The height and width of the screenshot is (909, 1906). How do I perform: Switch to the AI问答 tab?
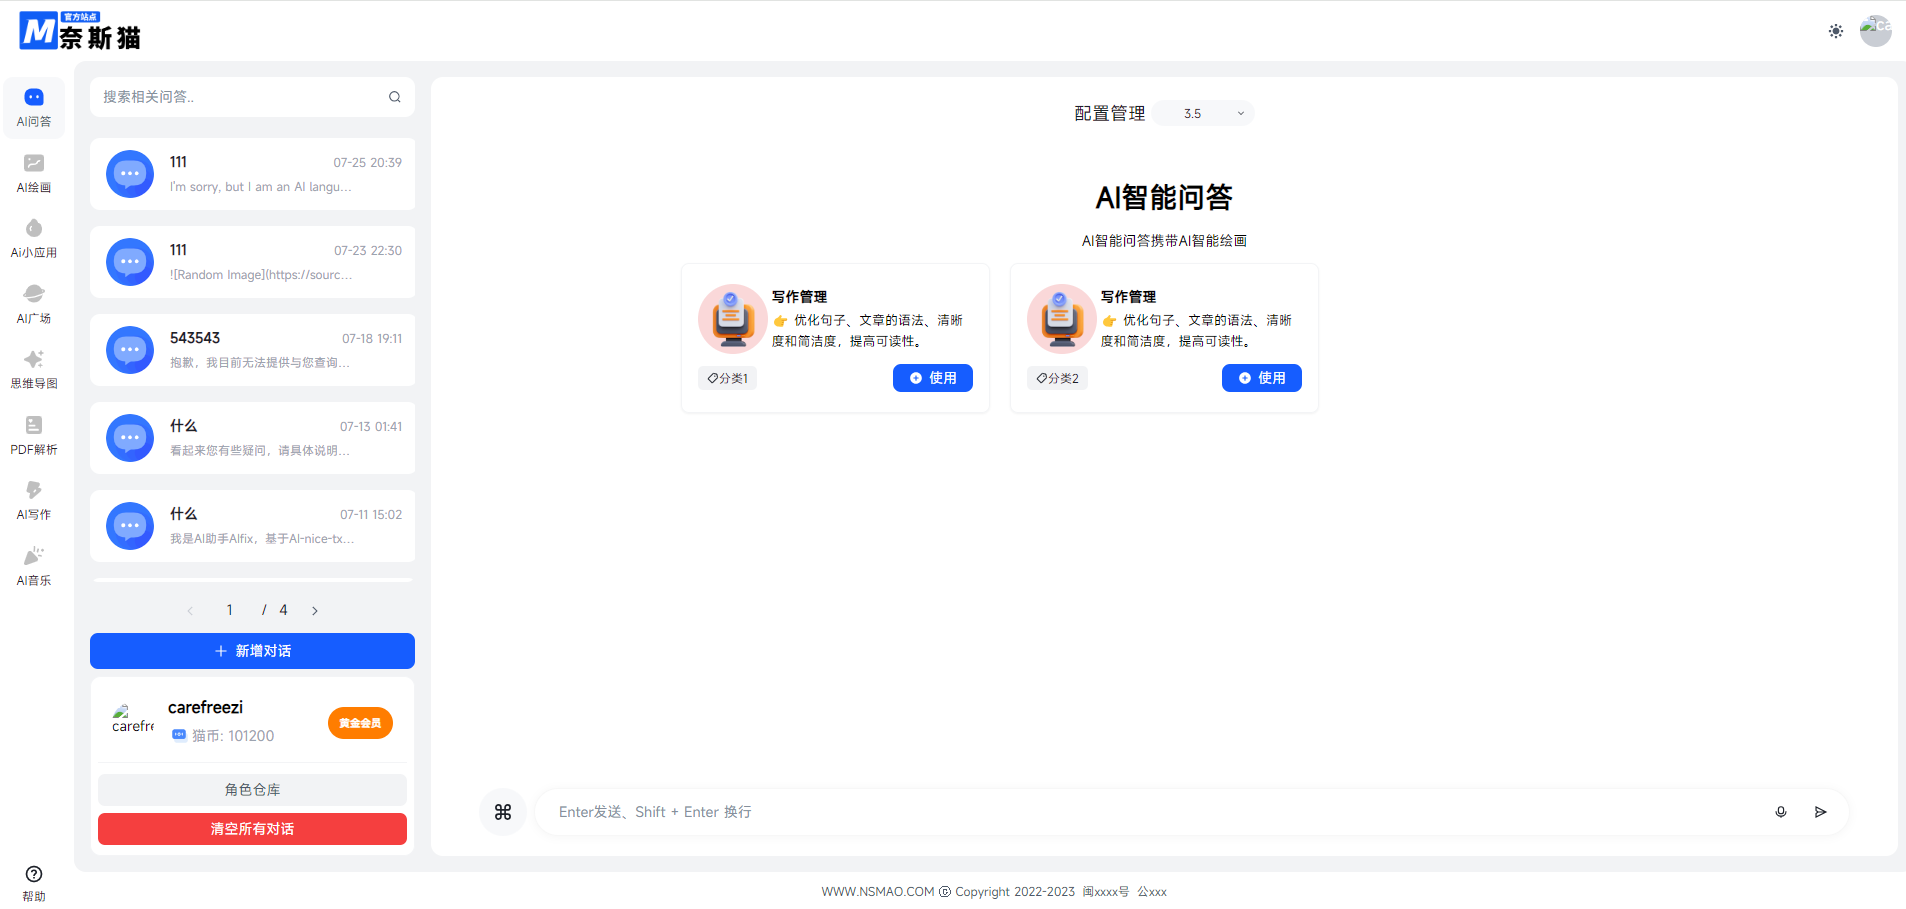point(34,107)
